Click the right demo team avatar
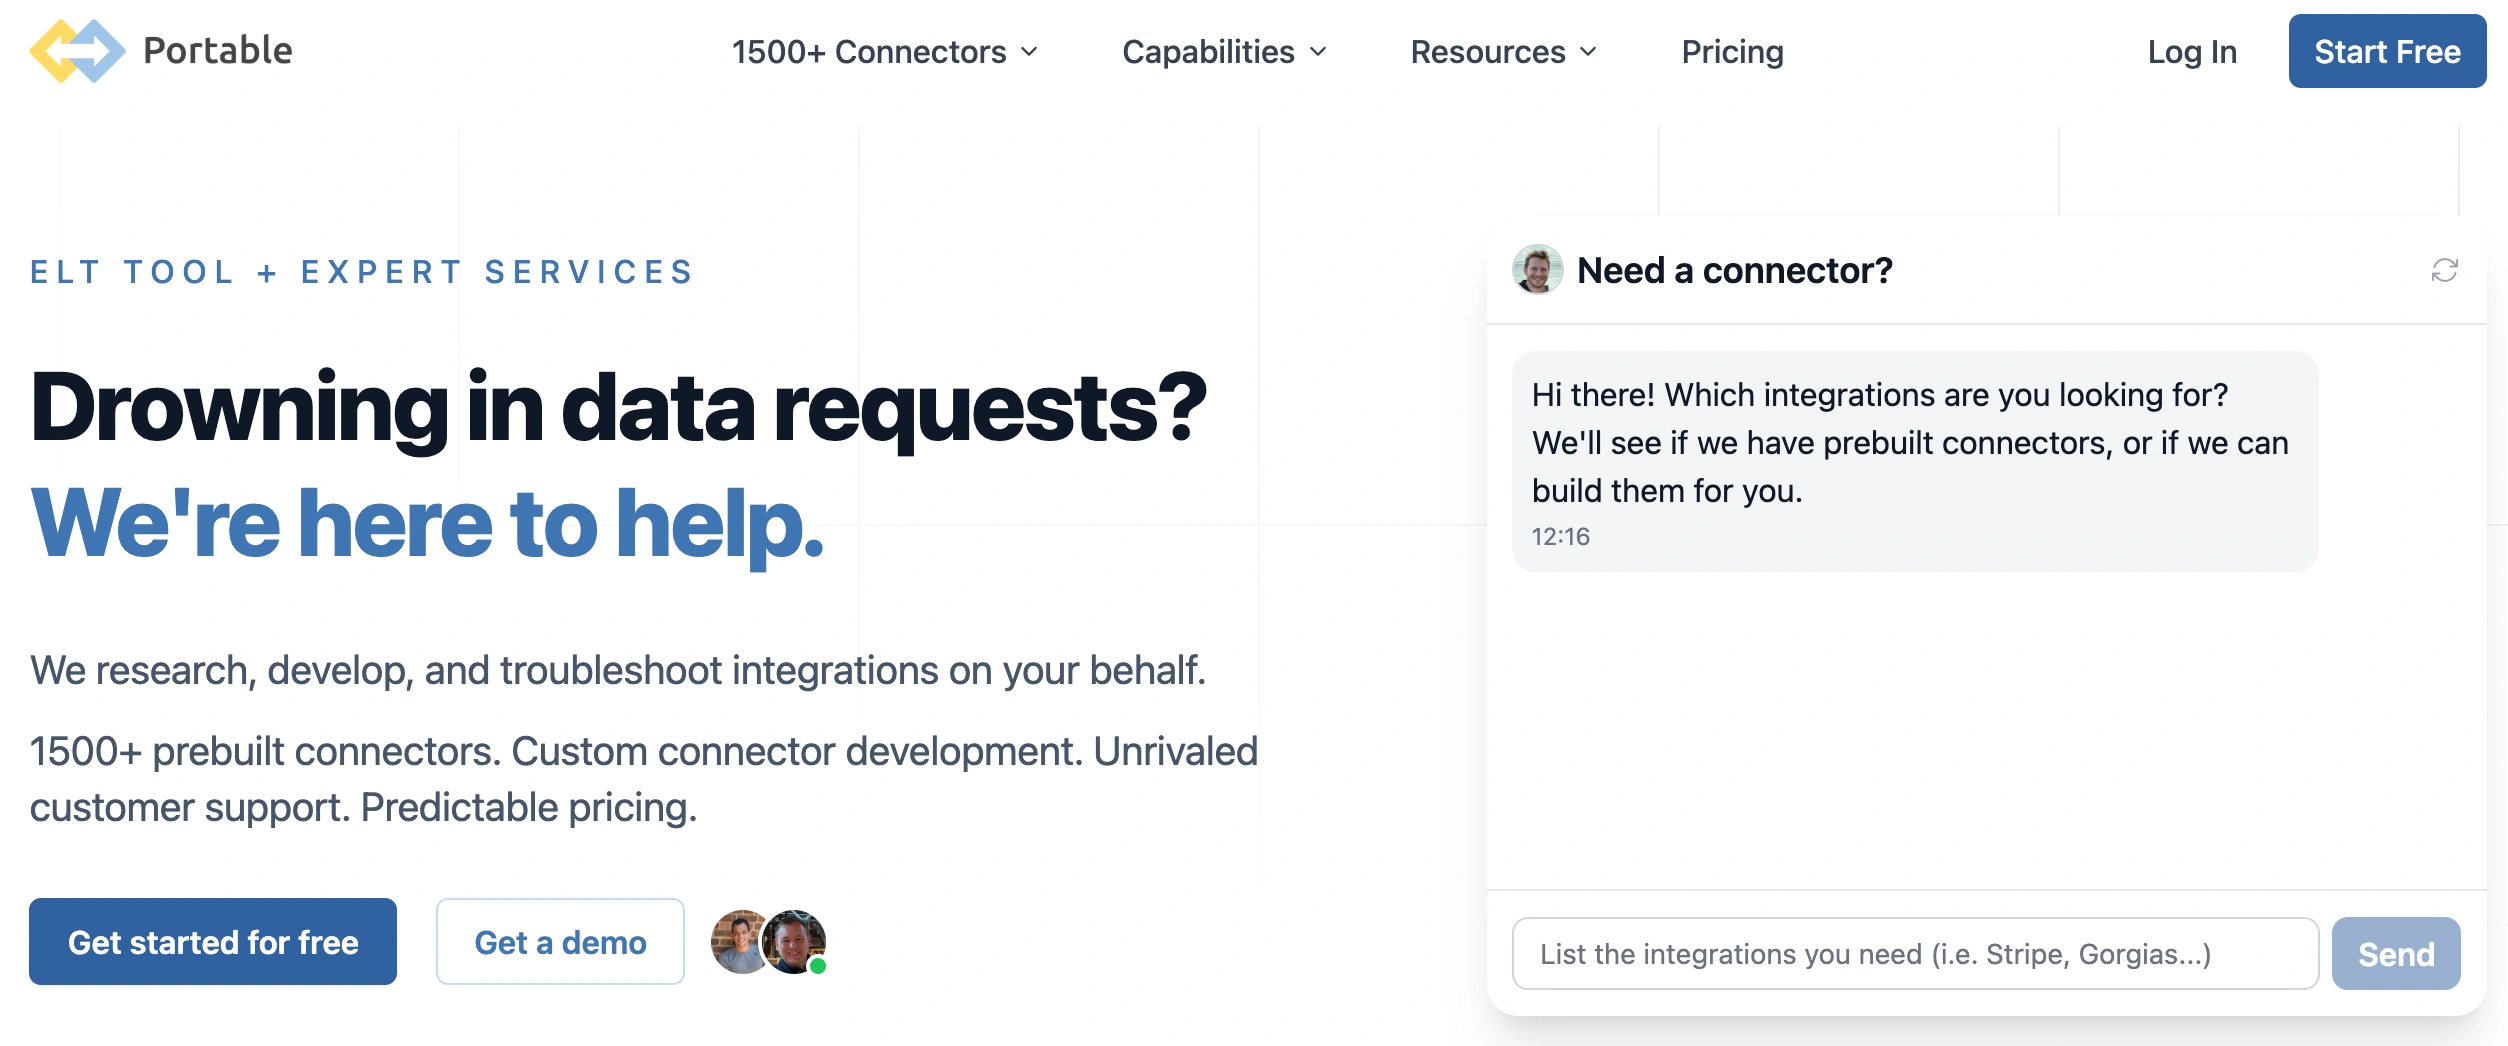The image size is (2508, 1046). (794, 938)
